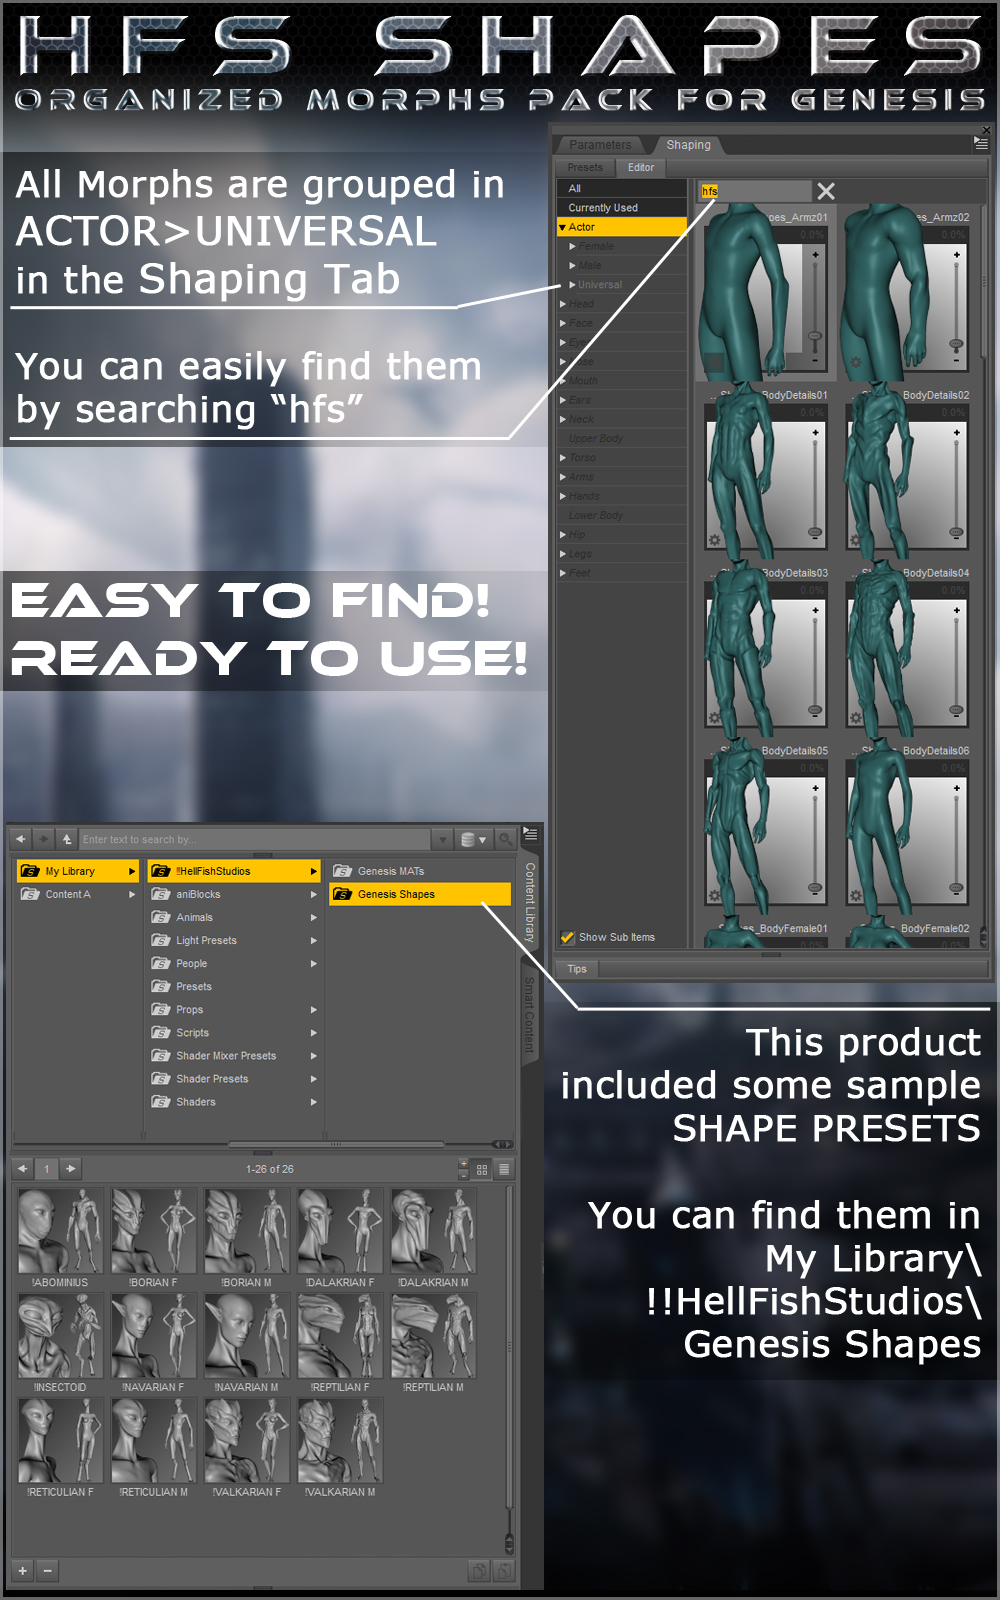The image size is (1000, 1600).
Task: Increase Armz01 morph with plus sign
Action: click(815, 255)
